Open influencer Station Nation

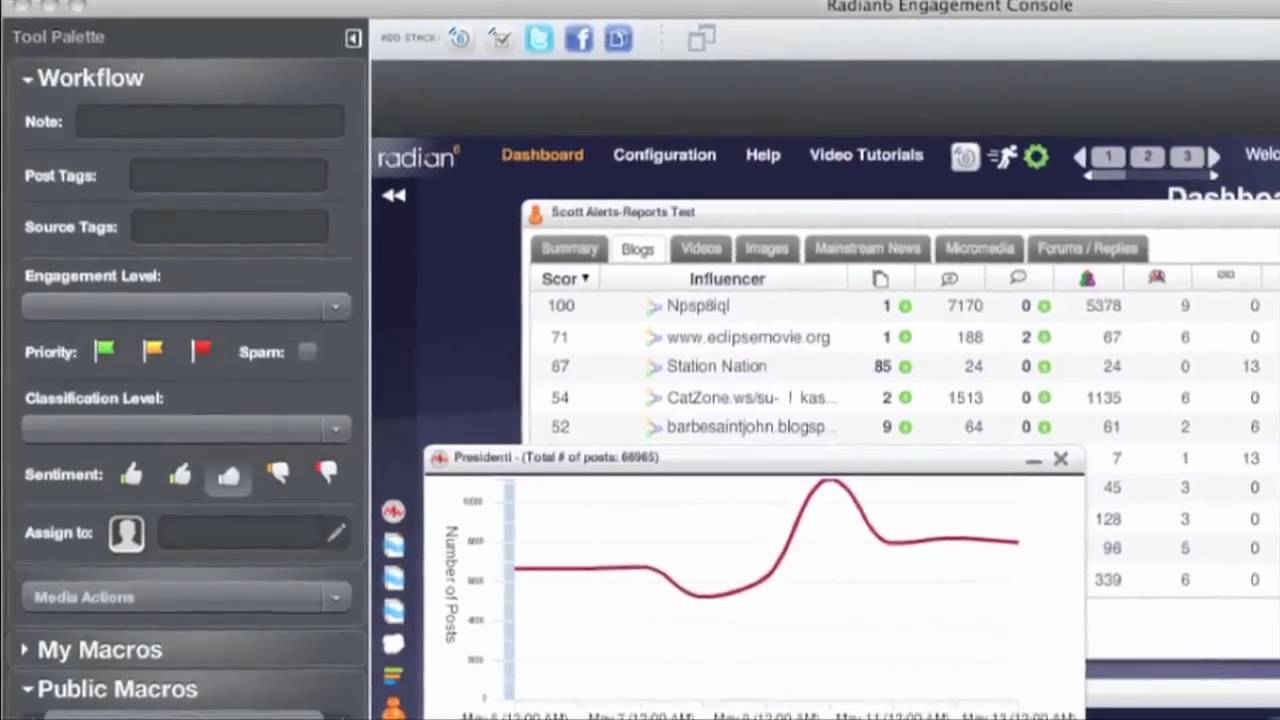click(x=716, y=366)
